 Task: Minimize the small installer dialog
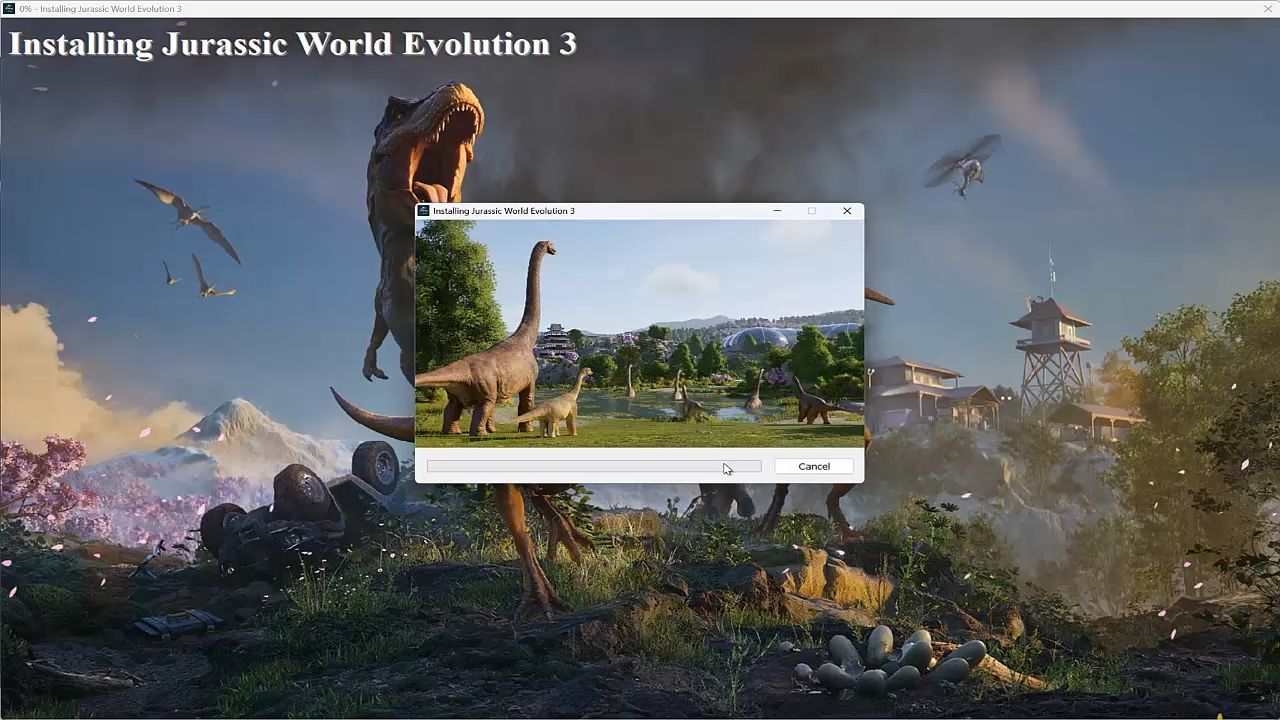click(x=777, y=211)
